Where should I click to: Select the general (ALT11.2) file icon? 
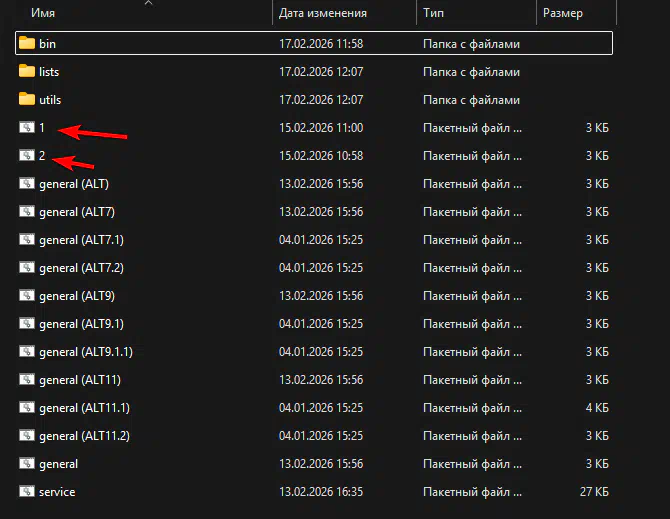tap(27, 436)
